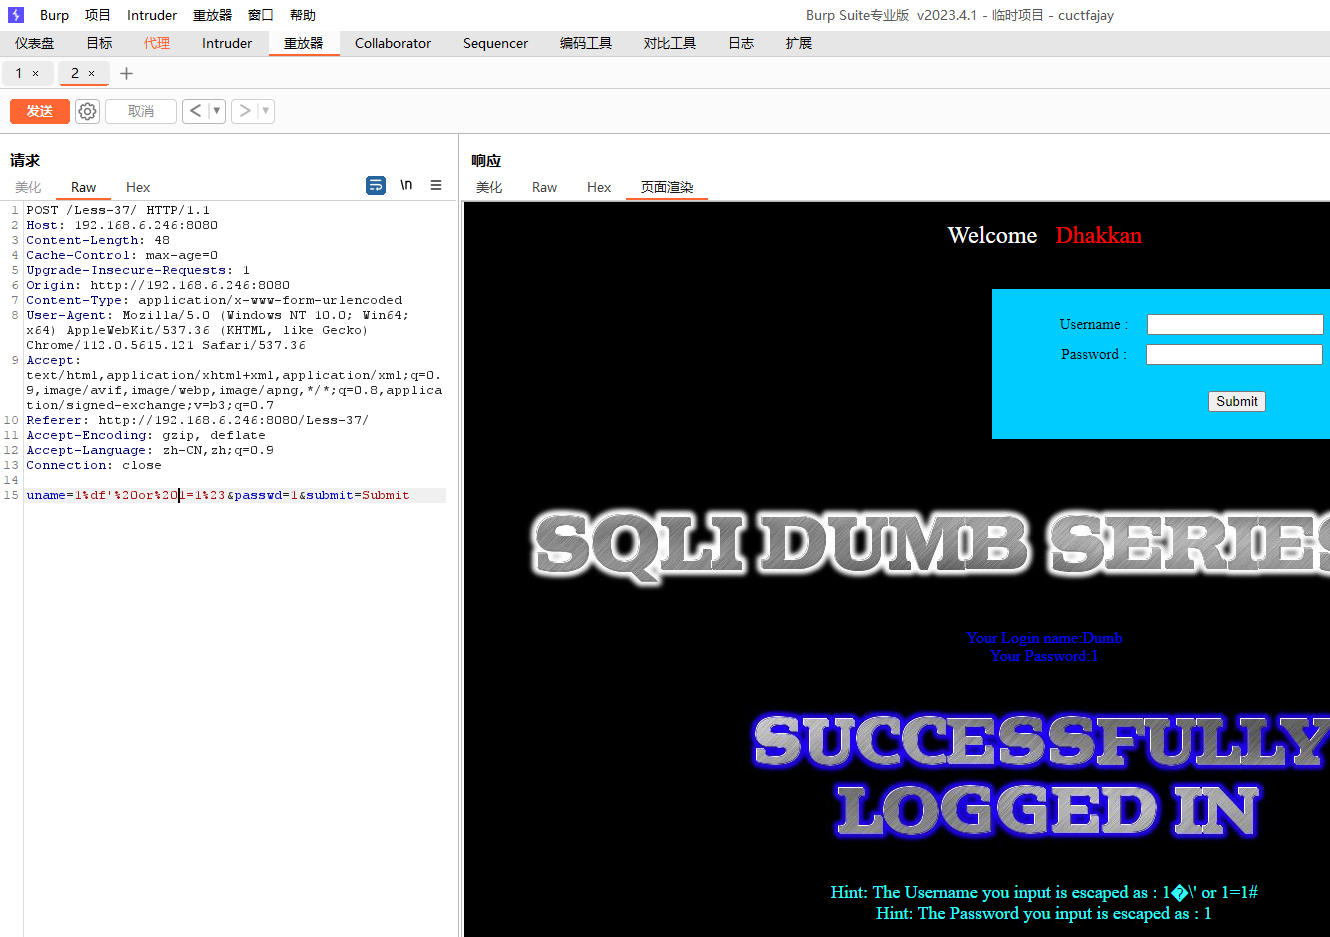Add new Repeater tab with plus icon
This screenshot has width=1330, height=937.
pyautogui.click(x=126, y=73)
